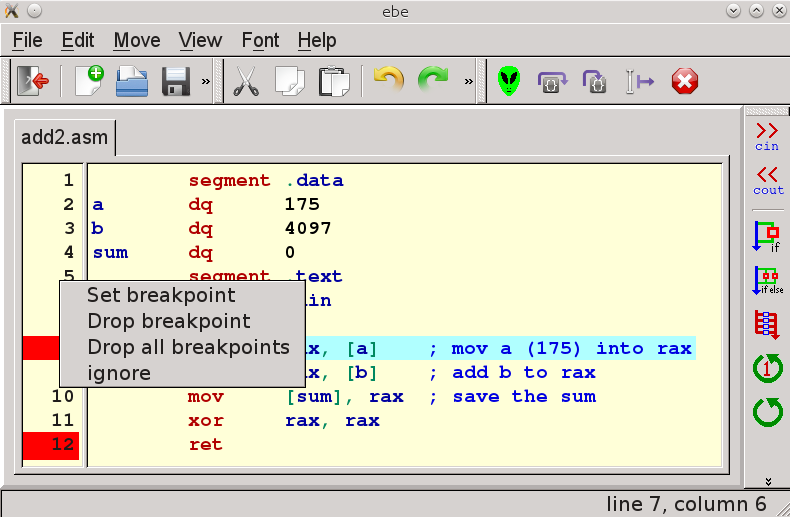The height and width of the screenshot is (517, 790).
Task: Click line number 11 in margin
Action: pos(62,420)
